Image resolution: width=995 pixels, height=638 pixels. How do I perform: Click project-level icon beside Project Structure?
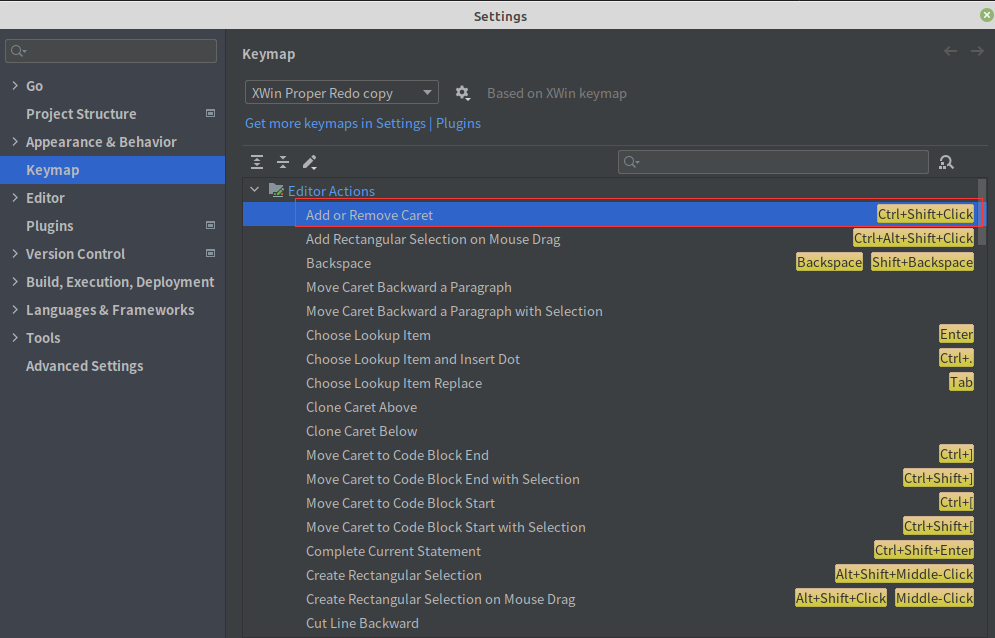pos(211,113)
